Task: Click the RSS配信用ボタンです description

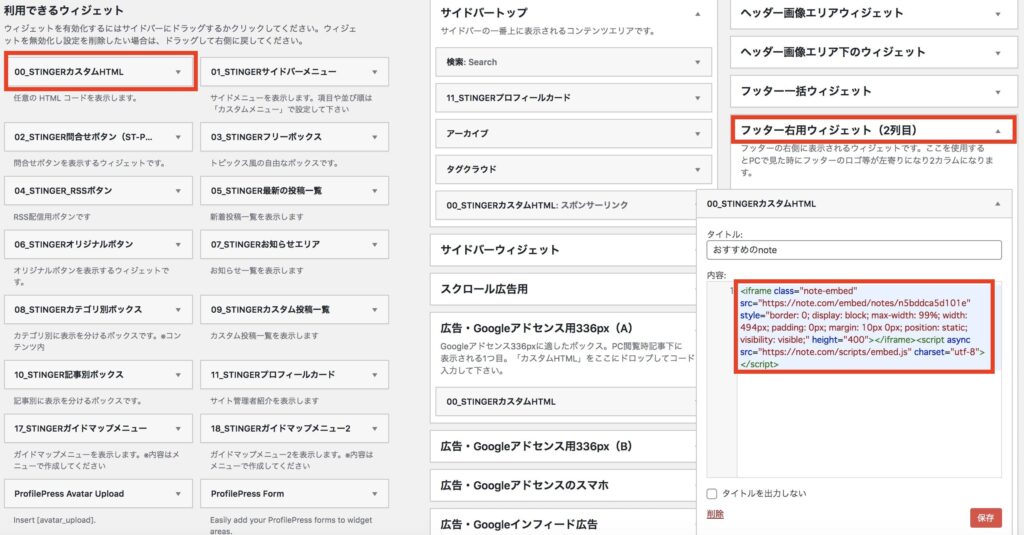Action: pyautogui.click(x=52, y=217)
